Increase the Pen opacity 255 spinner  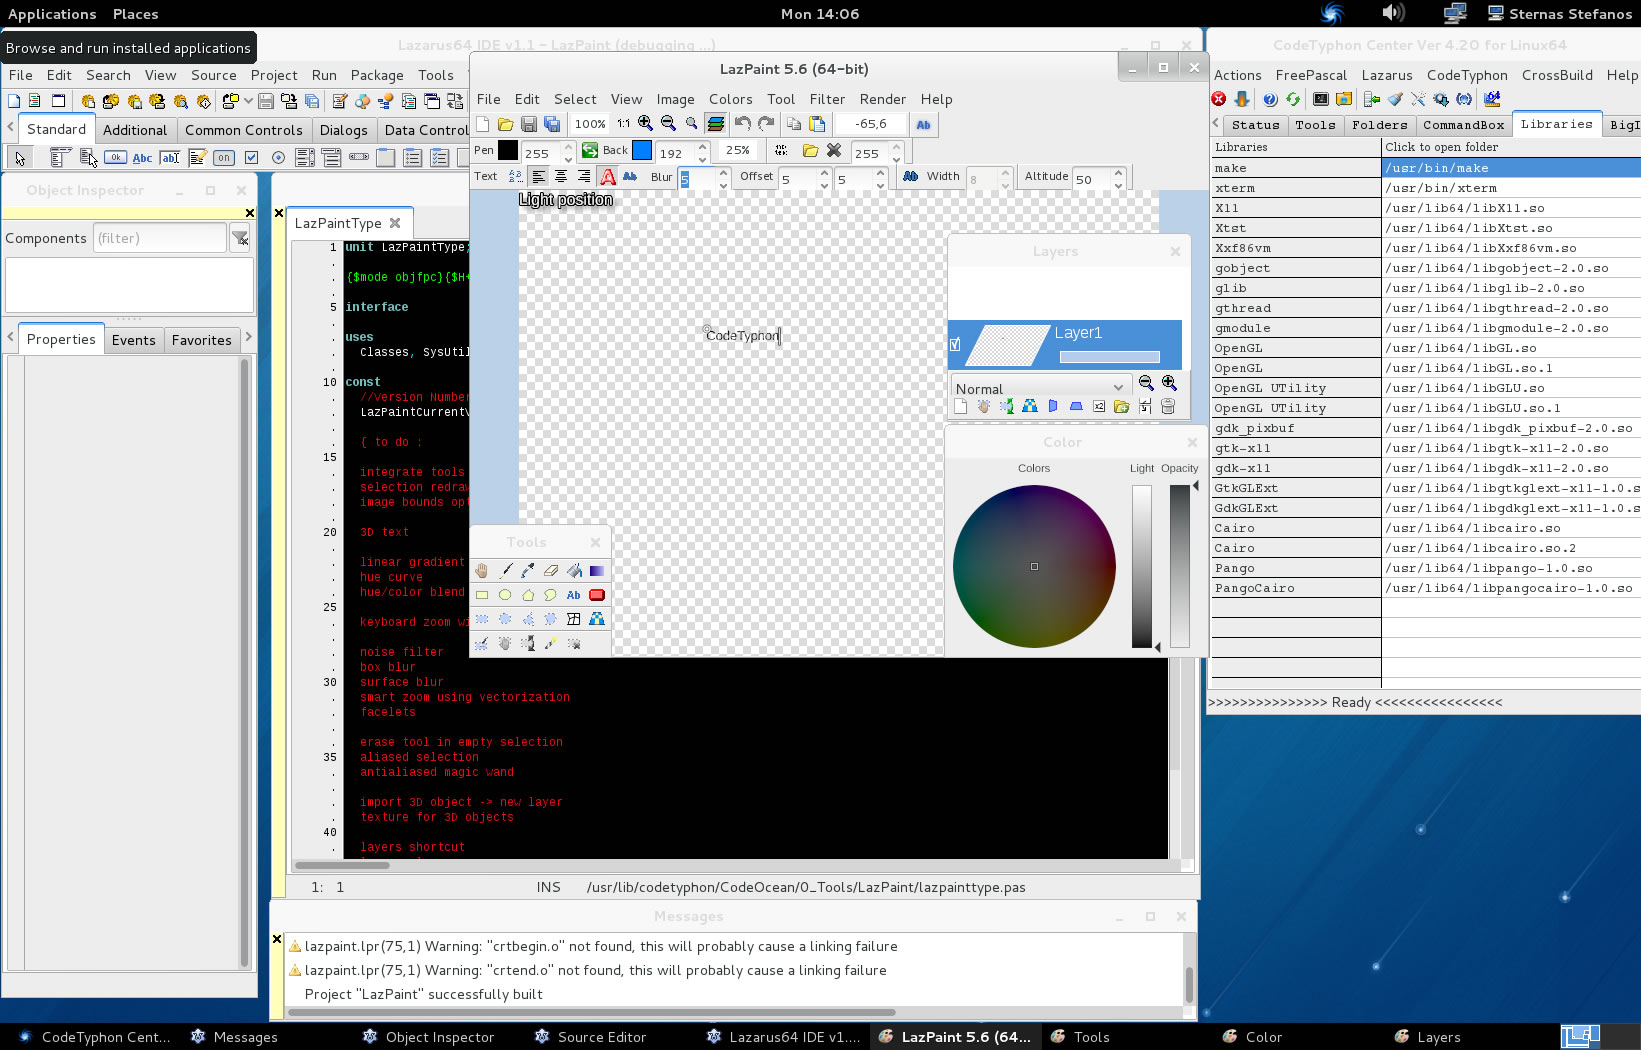click(x=568, y=146)
